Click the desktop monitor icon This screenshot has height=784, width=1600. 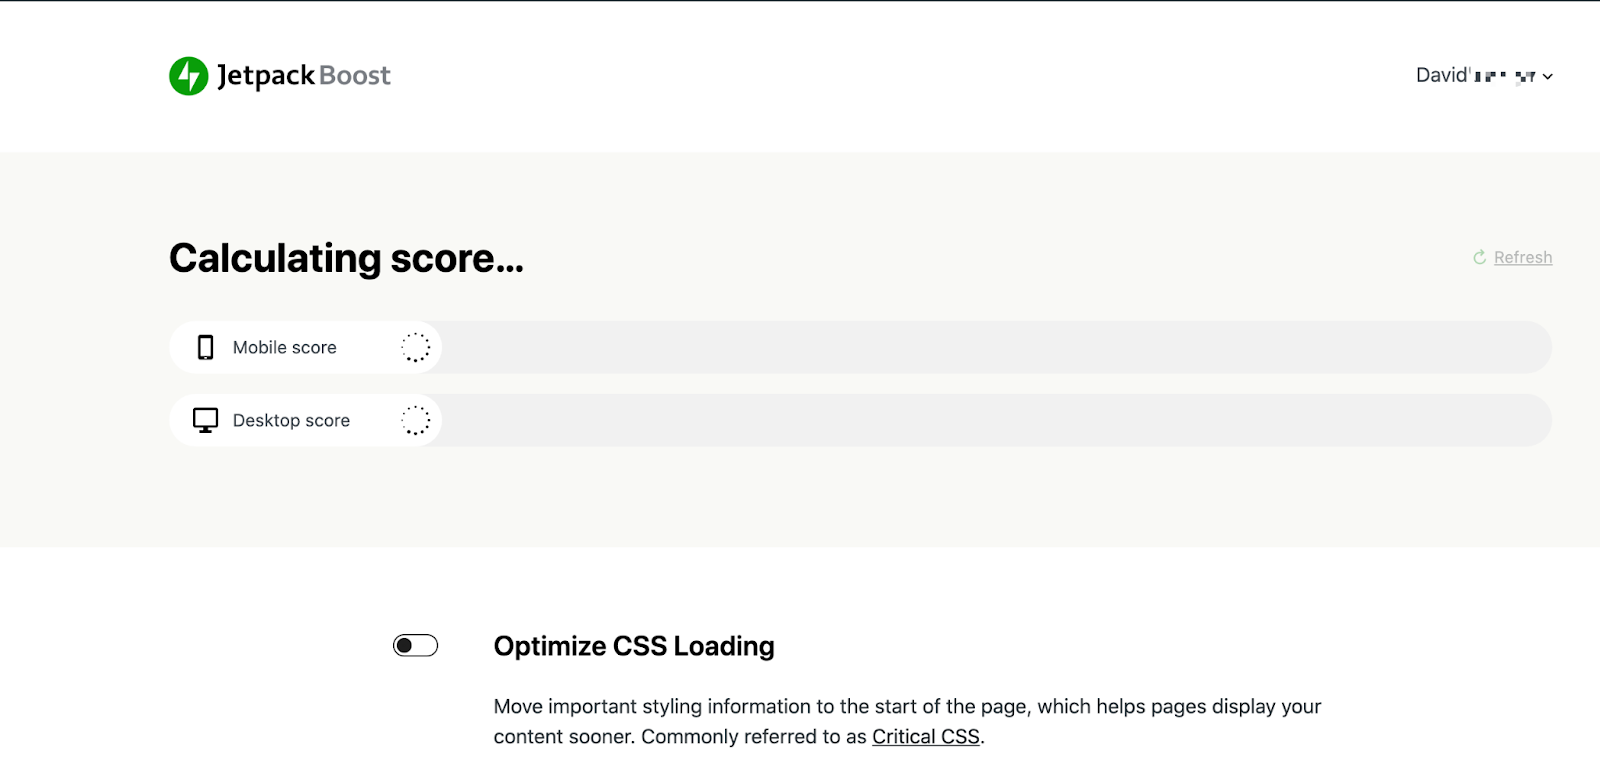pyautogui.click(x=205, y=420)
